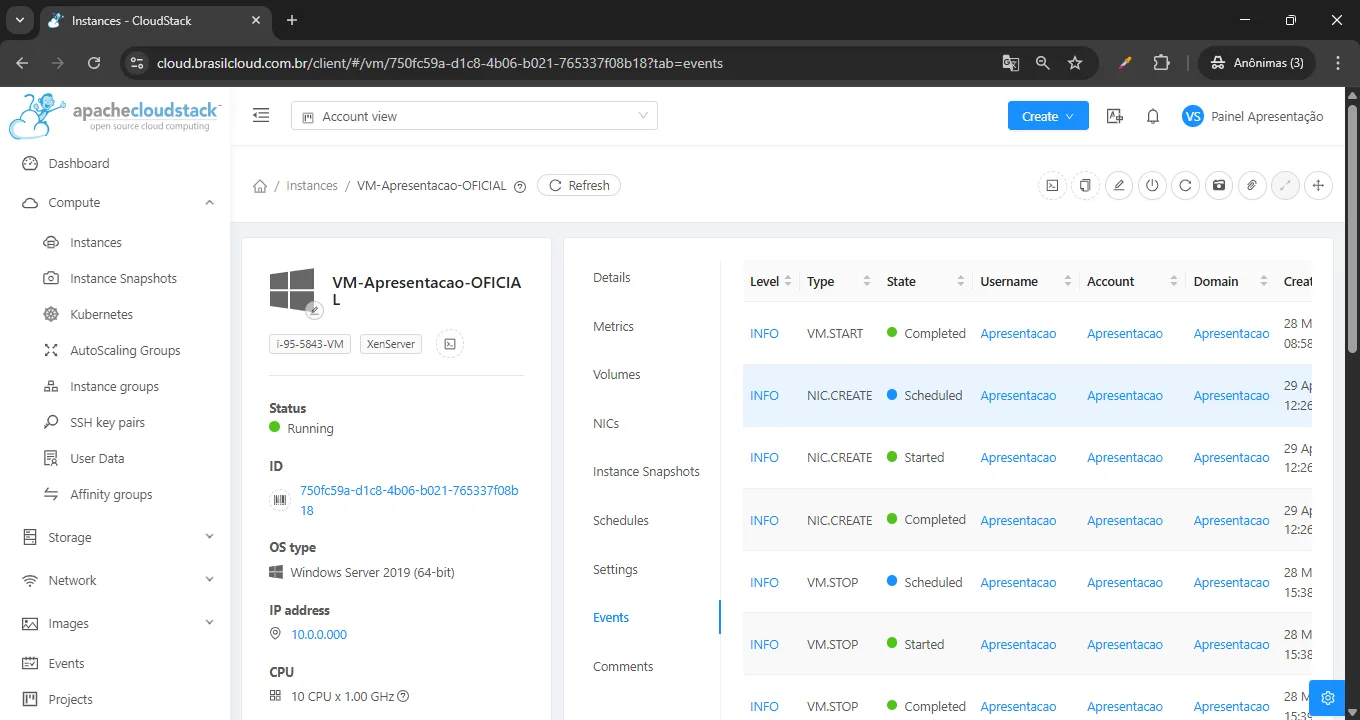Open a new browser tab
The width and height of the screenshot is (1360, 720).
(x=292, y=20)
